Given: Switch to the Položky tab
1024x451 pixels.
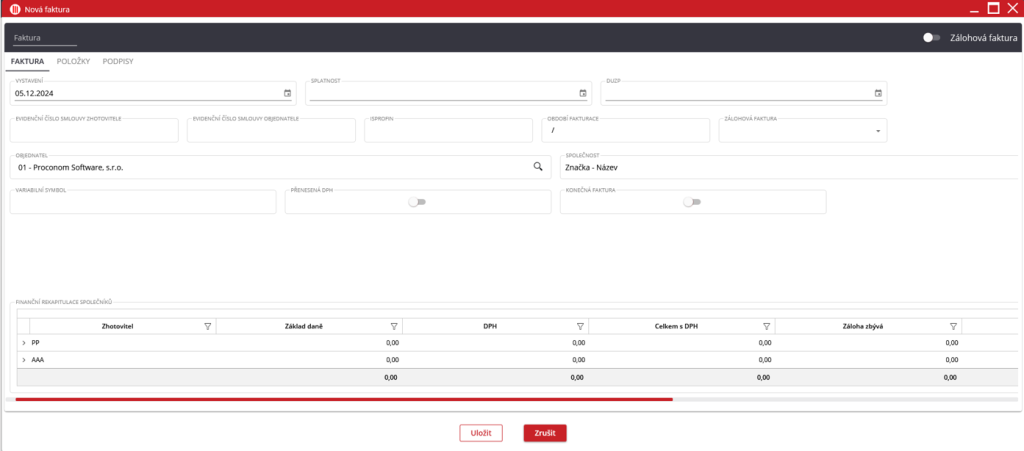Looking at the screenshot, I should click(x=73, y=61).
